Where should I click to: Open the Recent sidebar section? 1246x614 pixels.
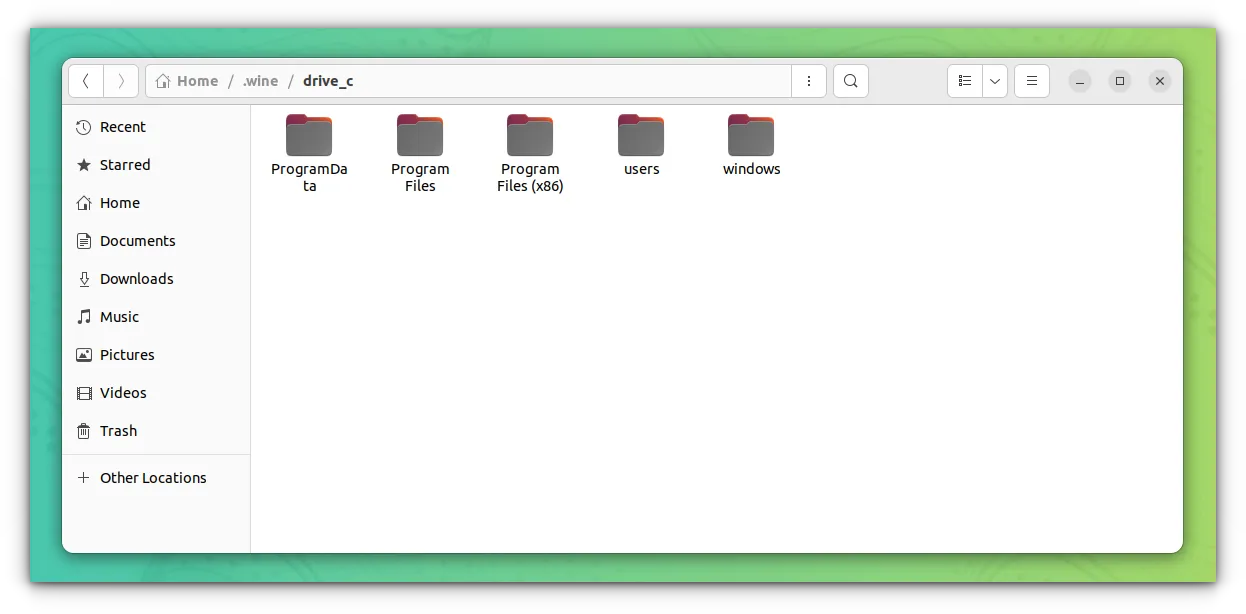(122, 127)
